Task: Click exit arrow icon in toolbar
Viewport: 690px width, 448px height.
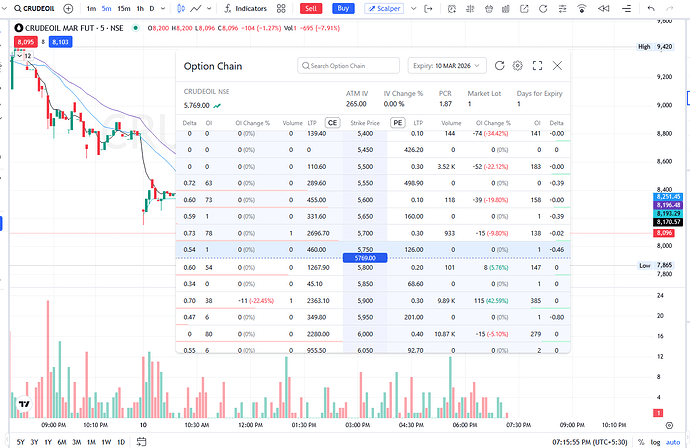Action: click(x=428, y=8)
